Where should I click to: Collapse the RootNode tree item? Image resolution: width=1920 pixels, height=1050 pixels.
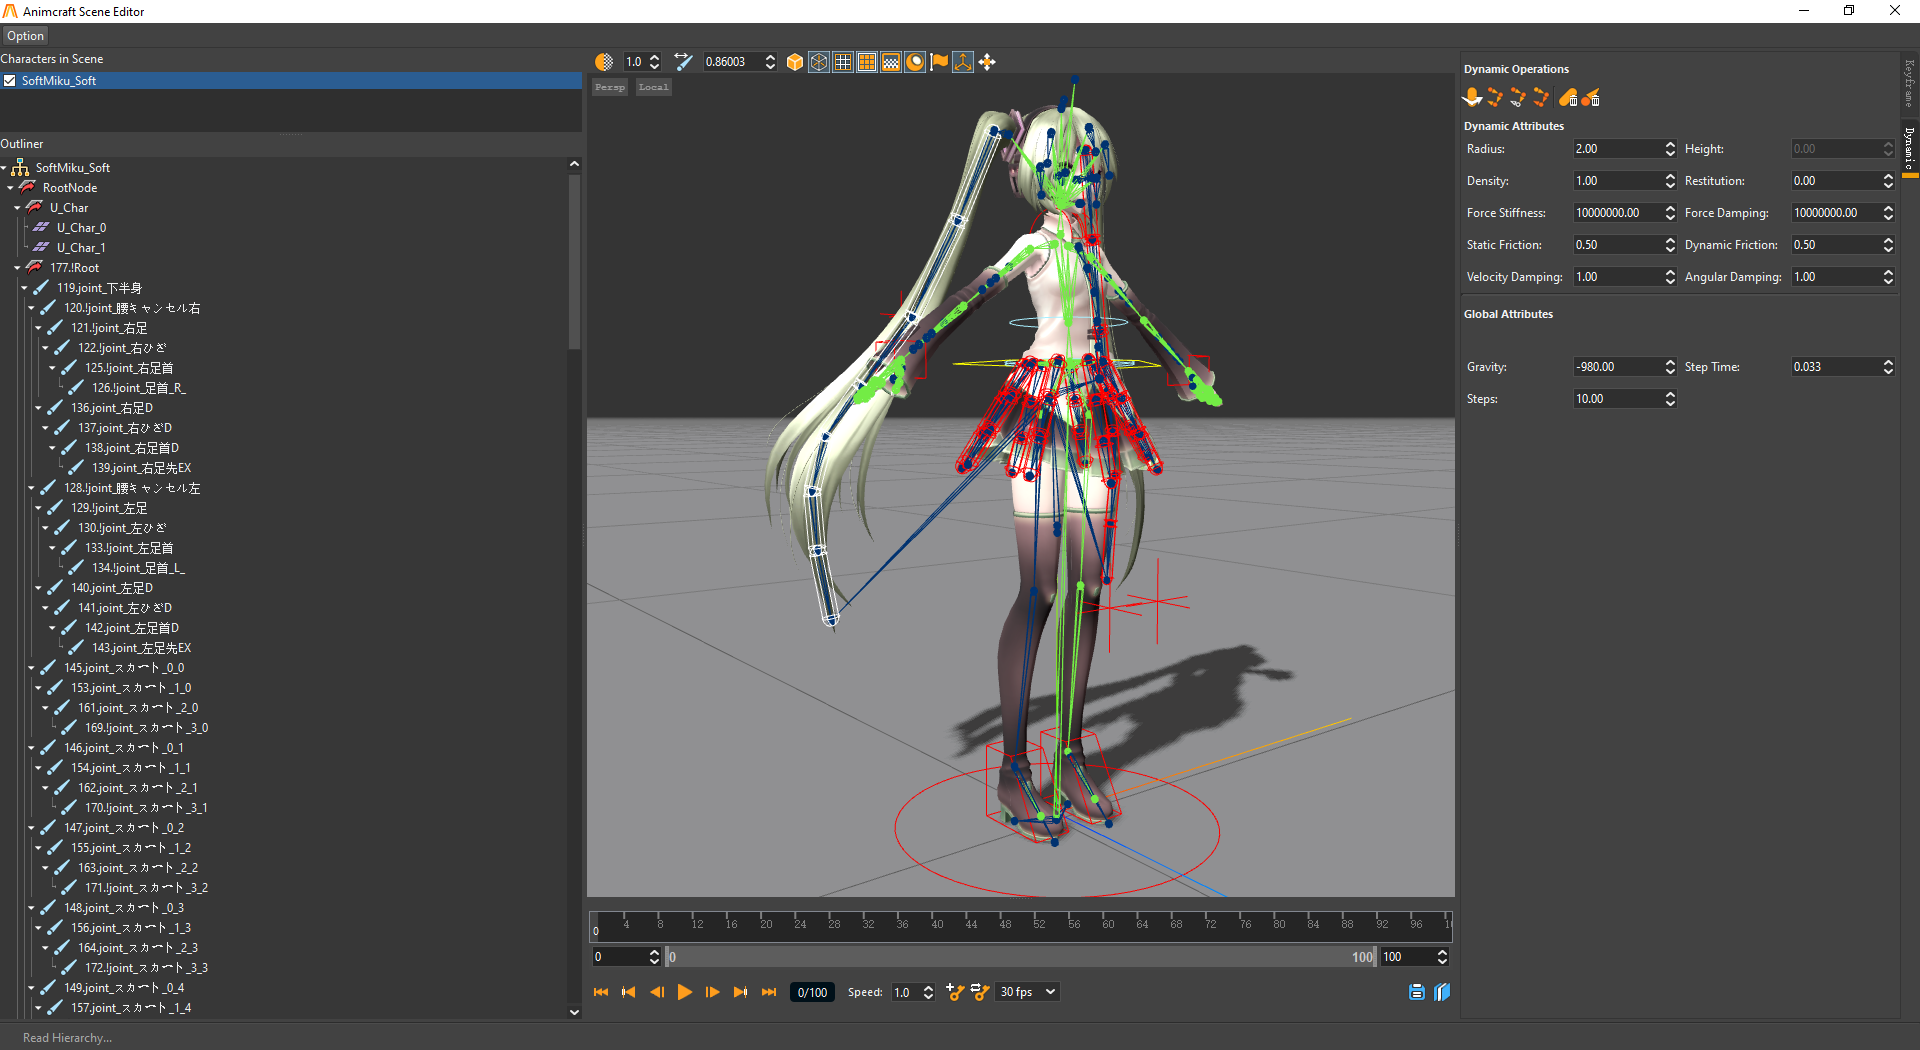(11, 188)
